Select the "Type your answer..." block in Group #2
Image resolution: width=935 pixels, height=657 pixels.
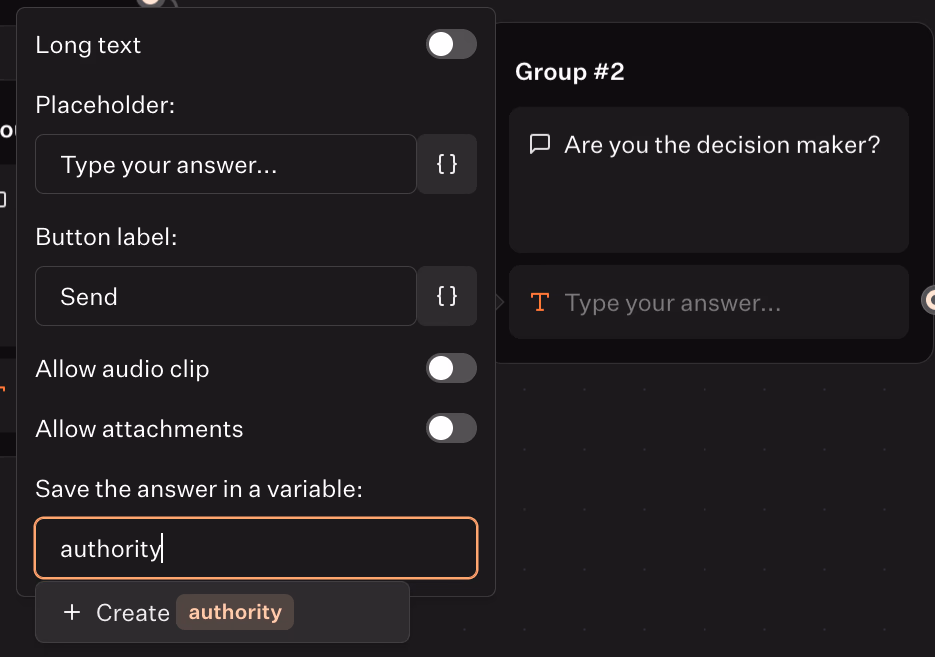point(708,302)
